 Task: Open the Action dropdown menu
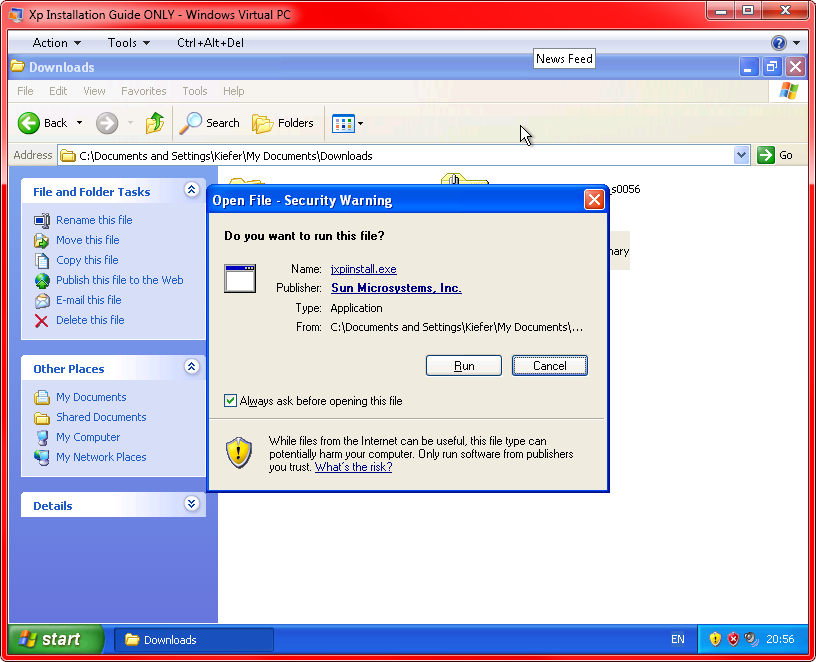57,43
